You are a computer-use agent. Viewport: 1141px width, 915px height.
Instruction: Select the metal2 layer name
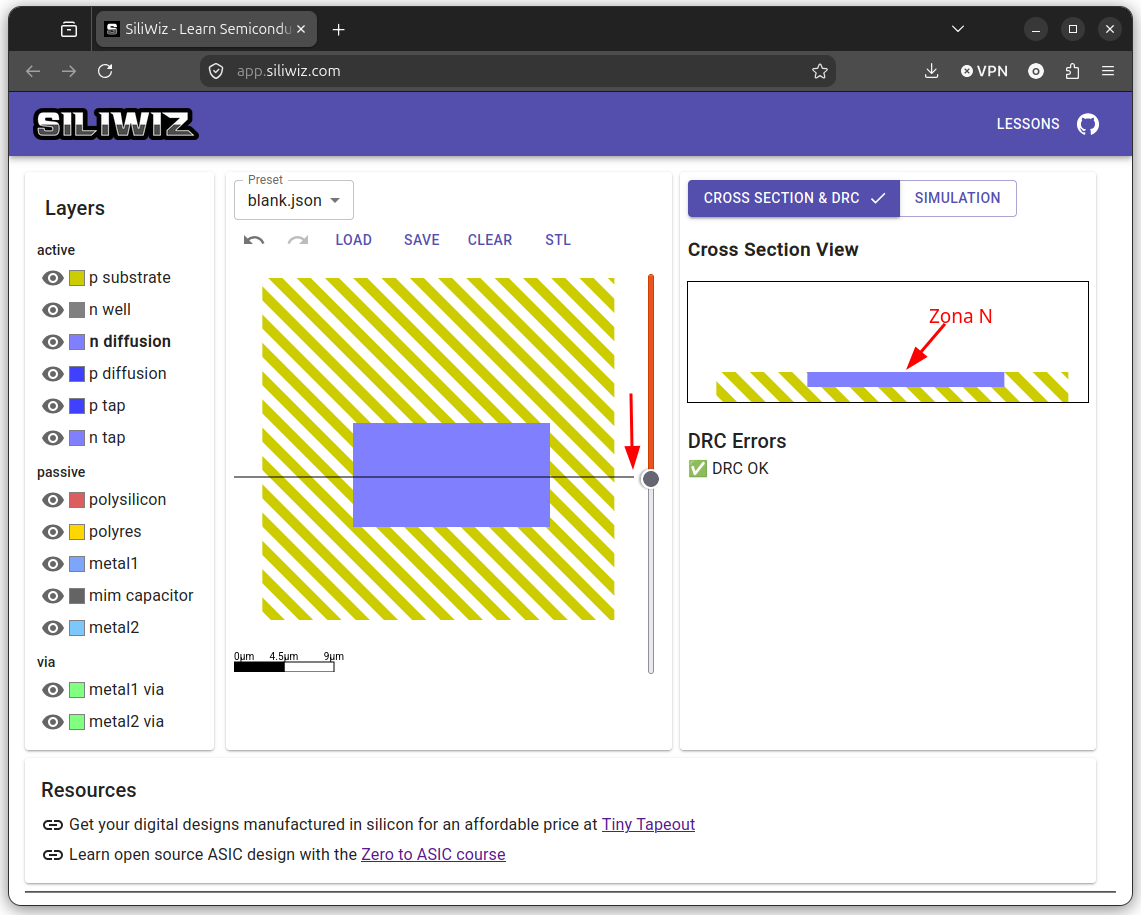pos(114,628)
